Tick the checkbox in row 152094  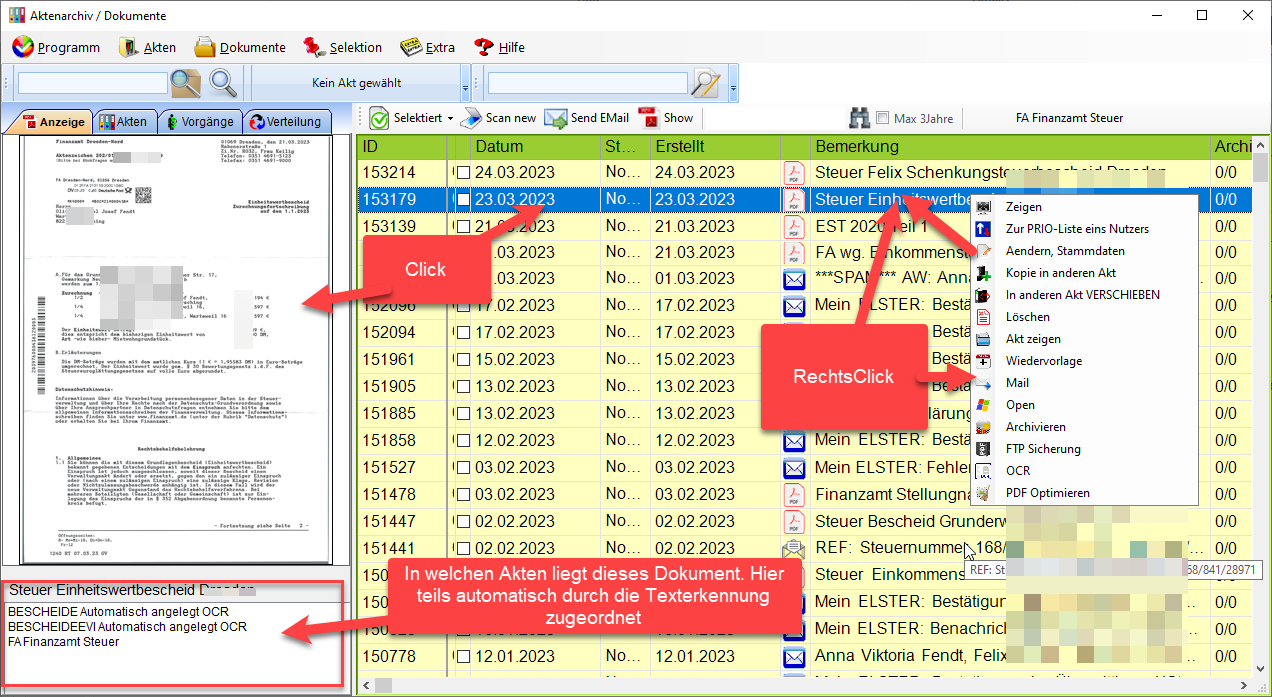(x=463, y=333)
